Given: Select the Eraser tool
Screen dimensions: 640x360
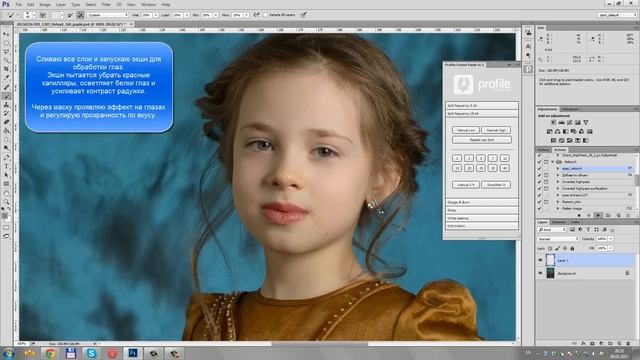Looking at the screenshot, I should tap(6, 122).
